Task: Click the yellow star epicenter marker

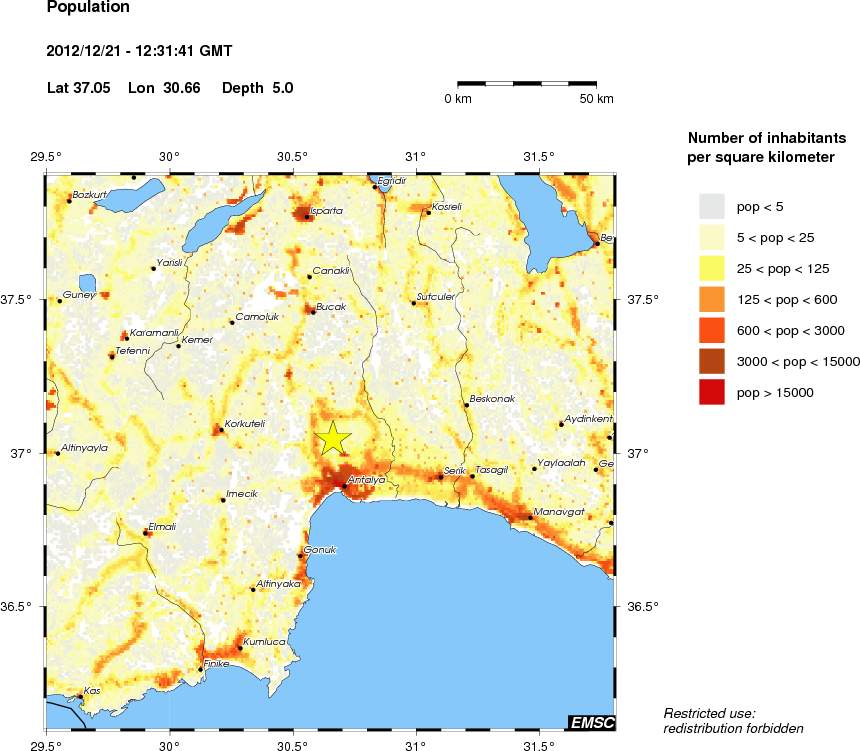Action: [x=333, y=439]
